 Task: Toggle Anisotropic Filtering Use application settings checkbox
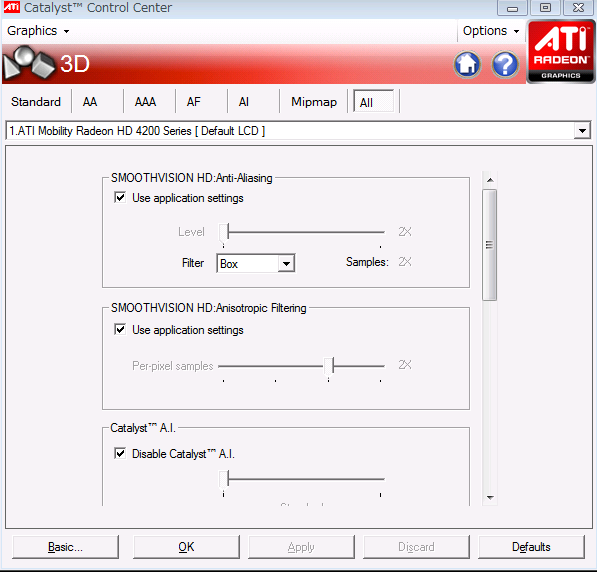click(120, 329)
